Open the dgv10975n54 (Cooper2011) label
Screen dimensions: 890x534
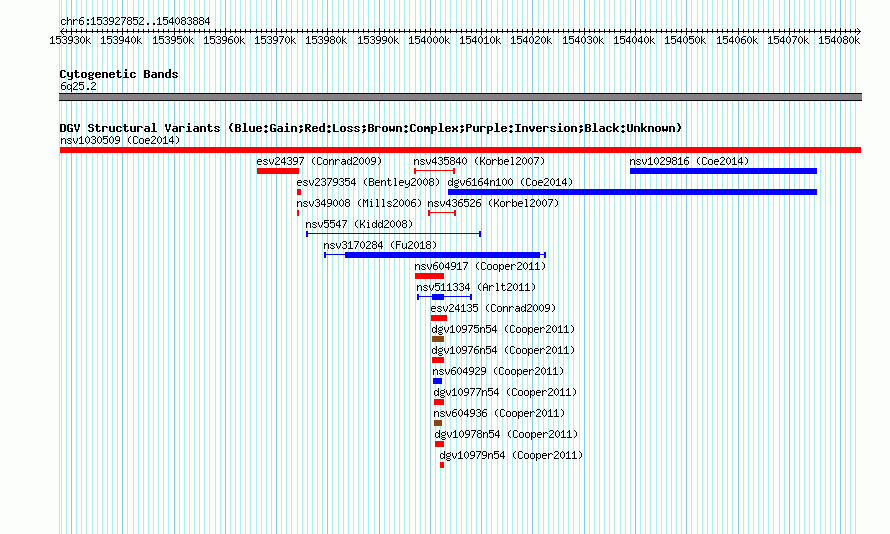[503, 329]
